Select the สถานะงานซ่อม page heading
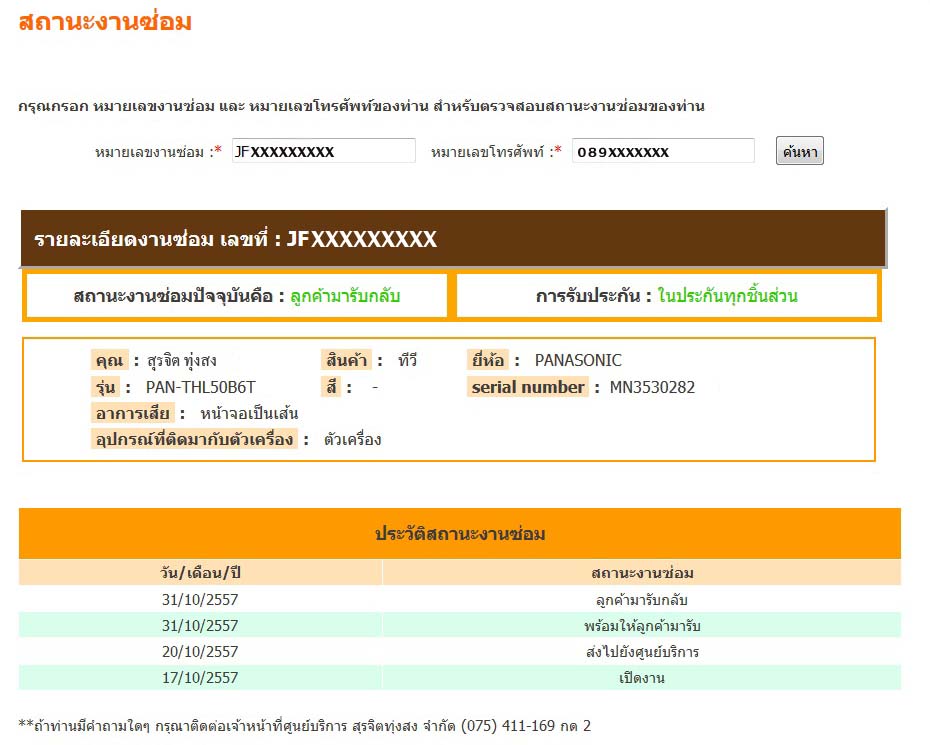 tap(105, 22)
